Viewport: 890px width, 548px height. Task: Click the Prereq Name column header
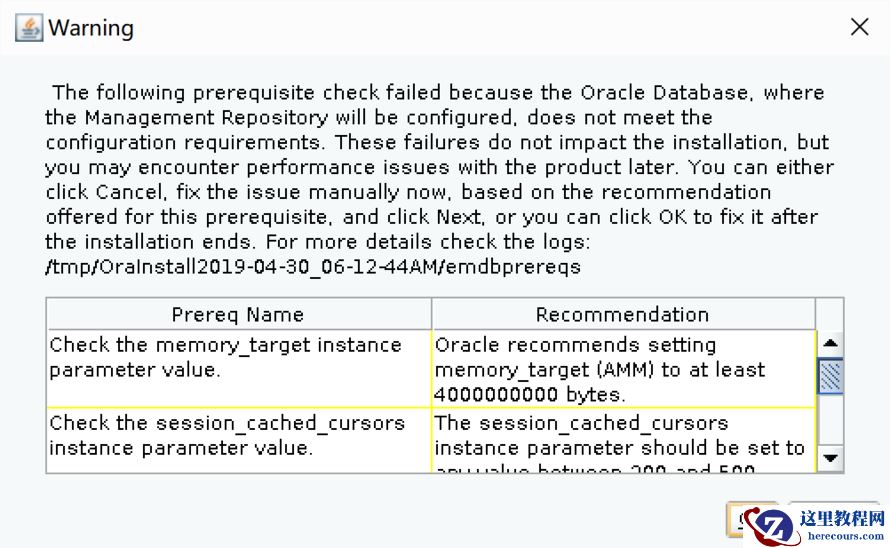point(238,314)
